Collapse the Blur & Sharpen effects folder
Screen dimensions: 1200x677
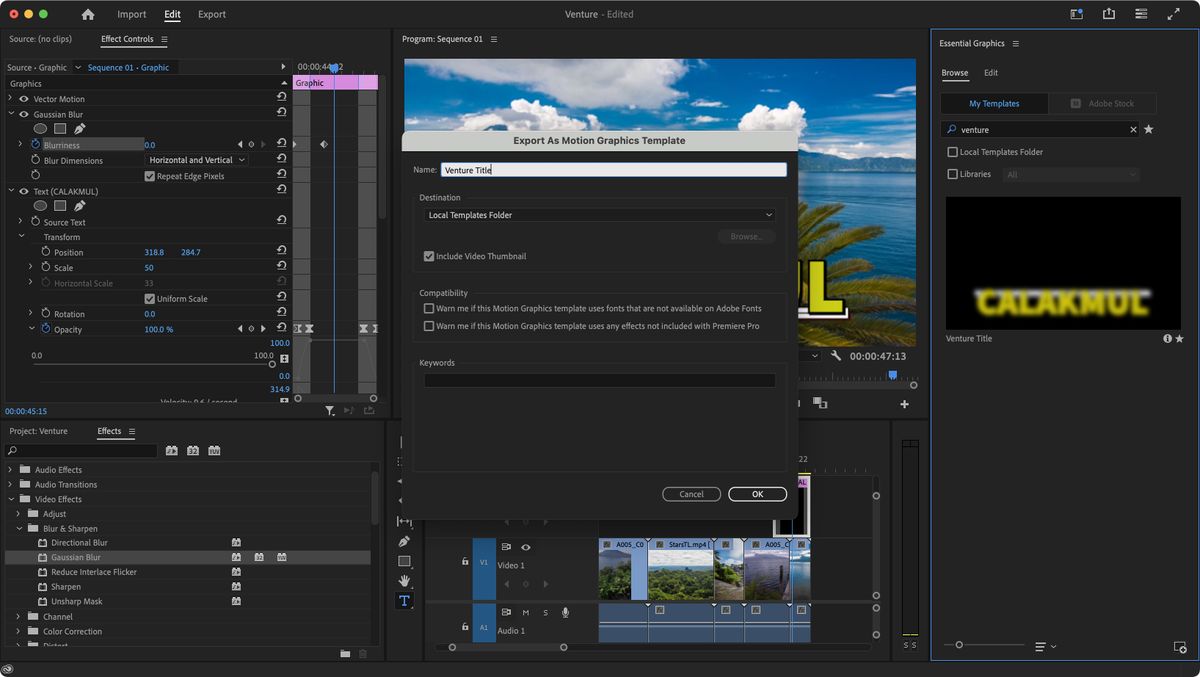(x=17, y=528)
